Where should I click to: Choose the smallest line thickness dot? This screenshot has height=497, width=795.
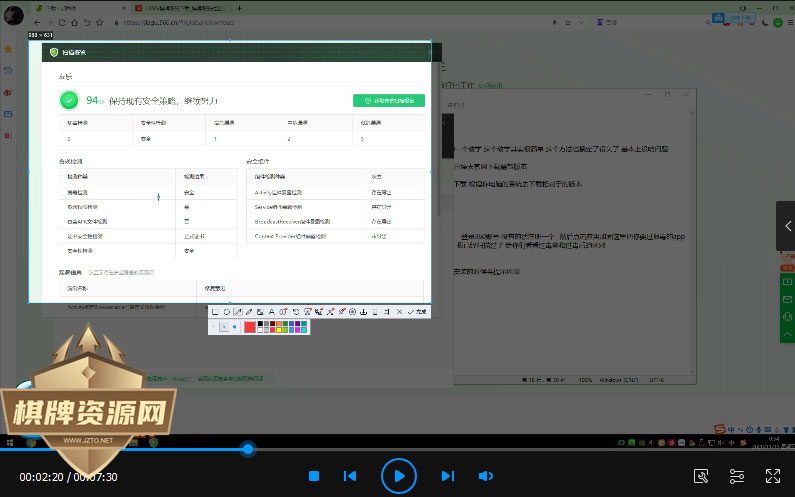(213, 327)
